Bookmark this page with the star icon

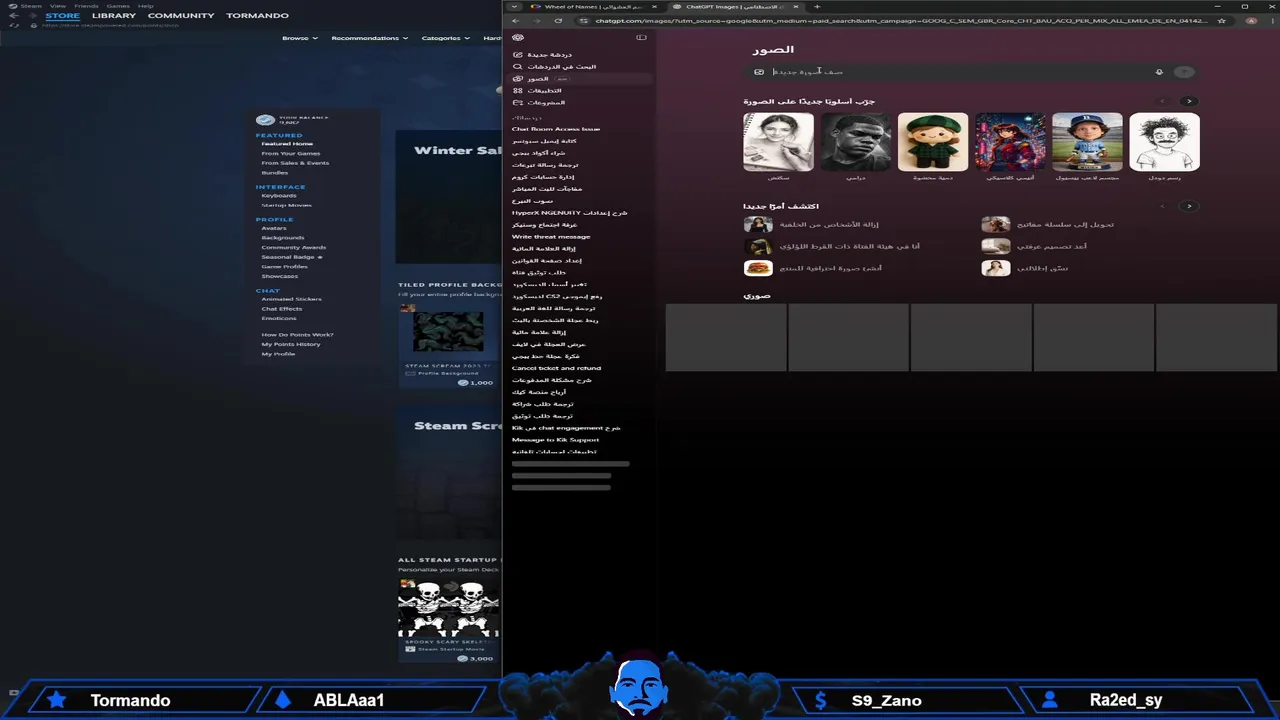coord(1221,20)
